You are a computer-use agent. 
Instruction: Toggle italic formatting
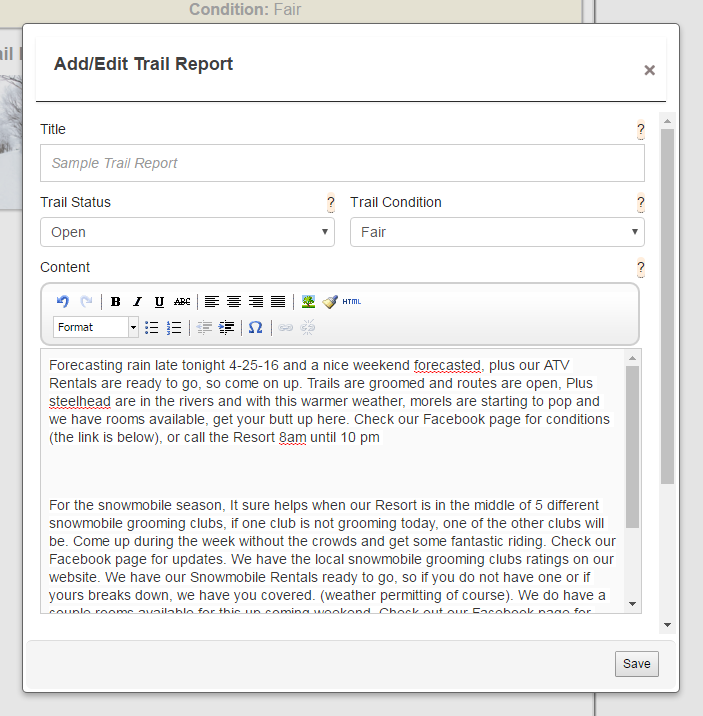click(x=137, y=301)
